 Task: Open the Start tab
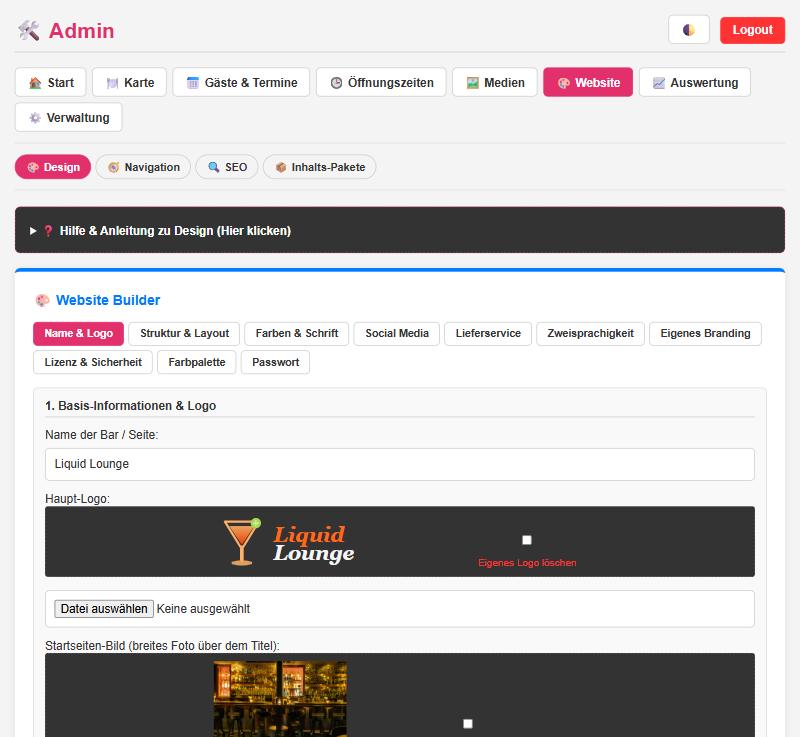tap(51, 82)
